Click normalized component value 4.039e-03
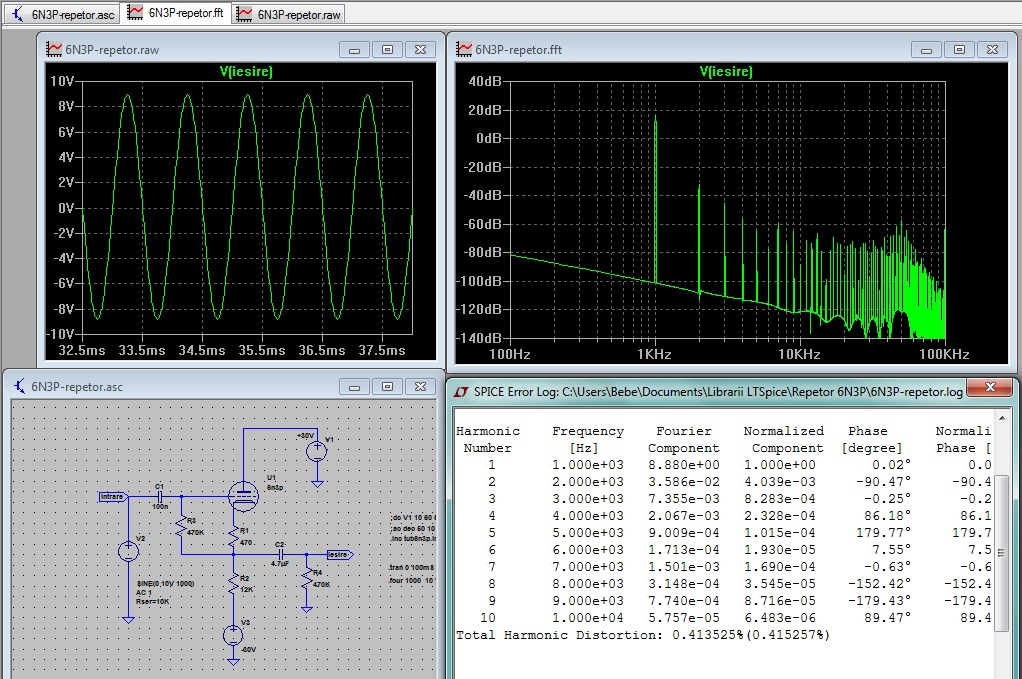Viewport: 1022px width, 679px height. (x=780, y=482)
